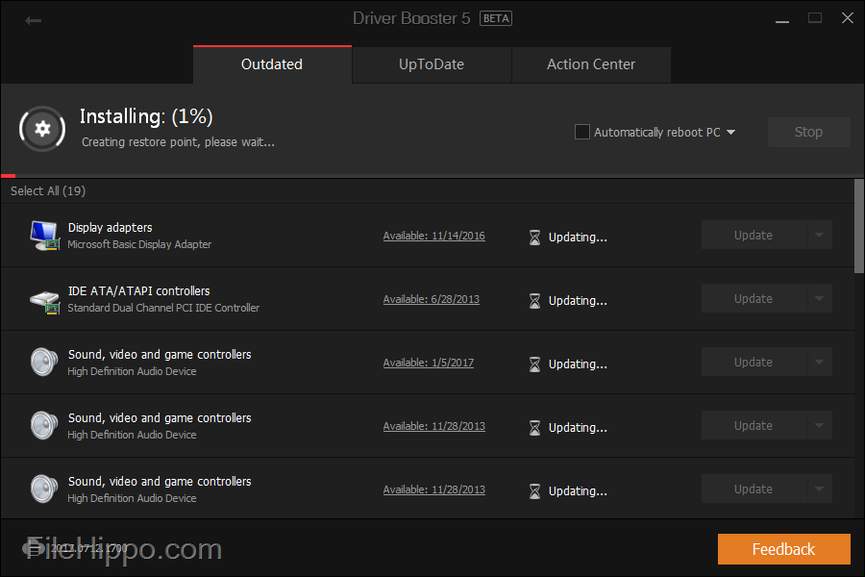Screen dimensions: 865x577
Task: Click the 'Installing: (1%)' heading
Action: point(146,116)
